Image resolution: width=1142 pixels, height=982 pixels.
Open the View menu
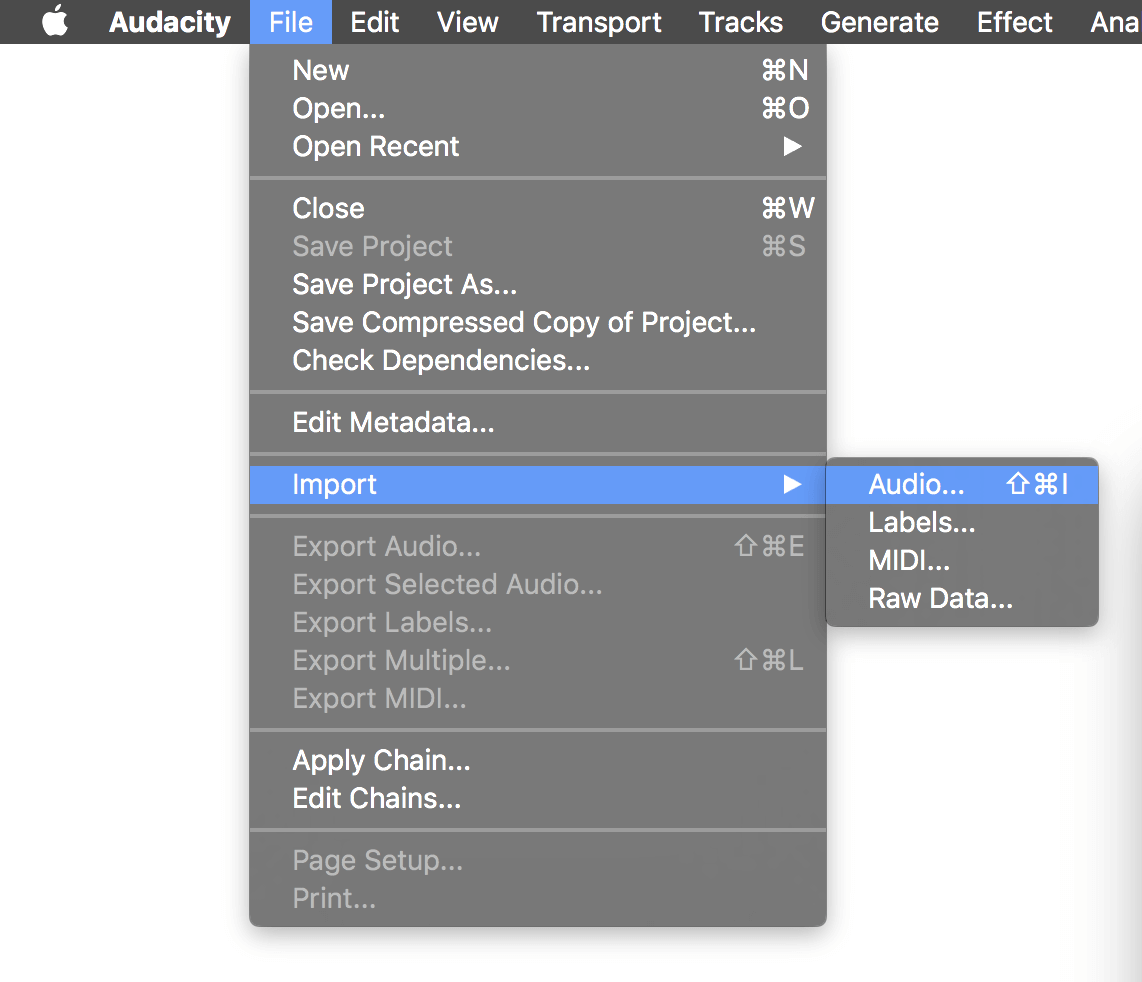466,21
